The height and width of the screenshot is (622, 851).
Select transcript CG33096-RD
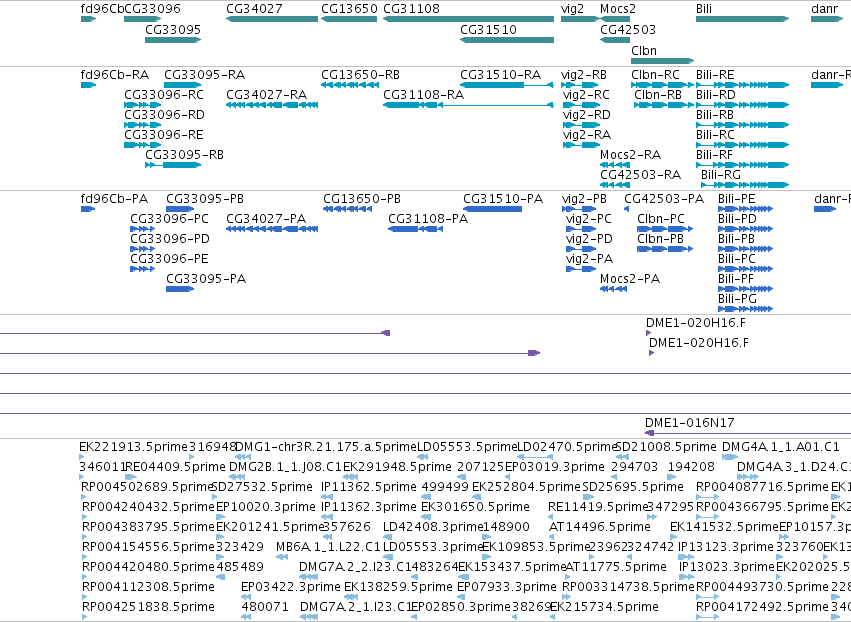[164, 115]
